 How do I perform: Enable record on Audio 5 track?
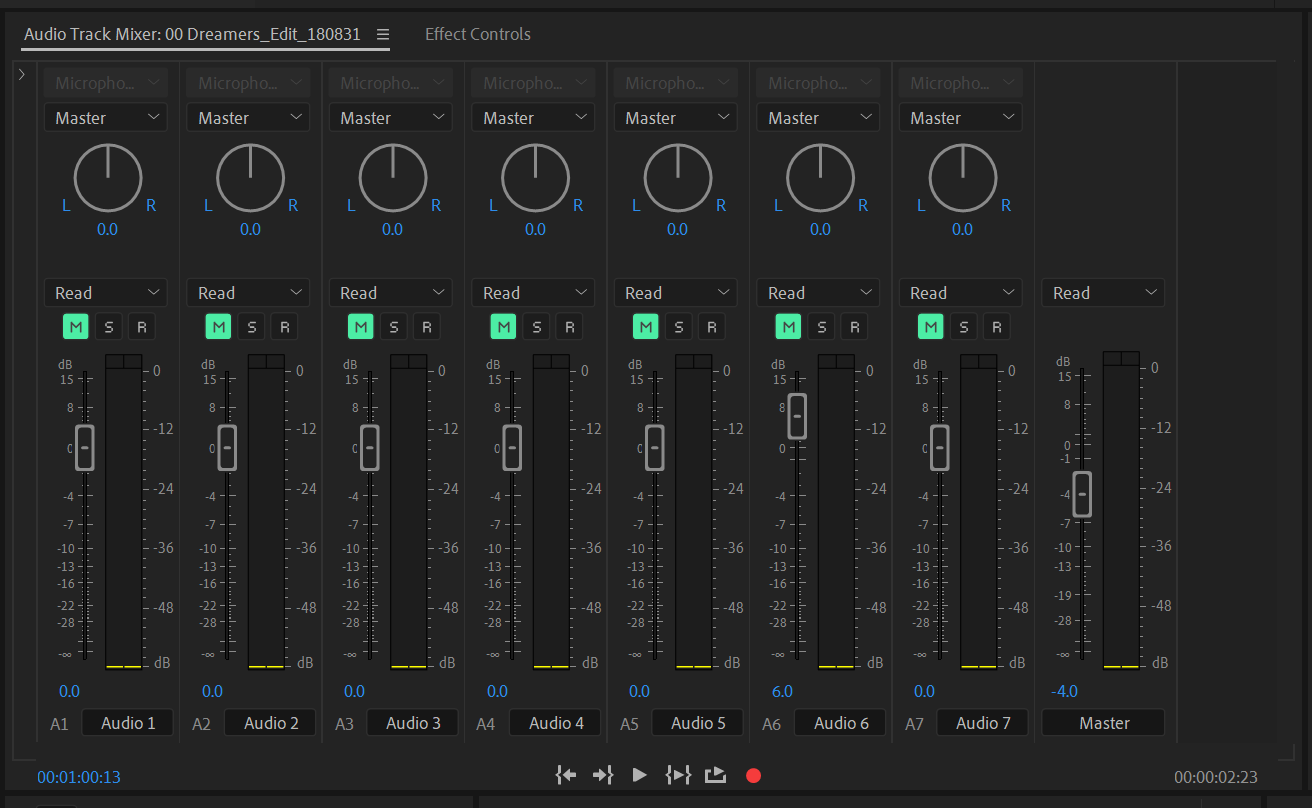(711, 326)
